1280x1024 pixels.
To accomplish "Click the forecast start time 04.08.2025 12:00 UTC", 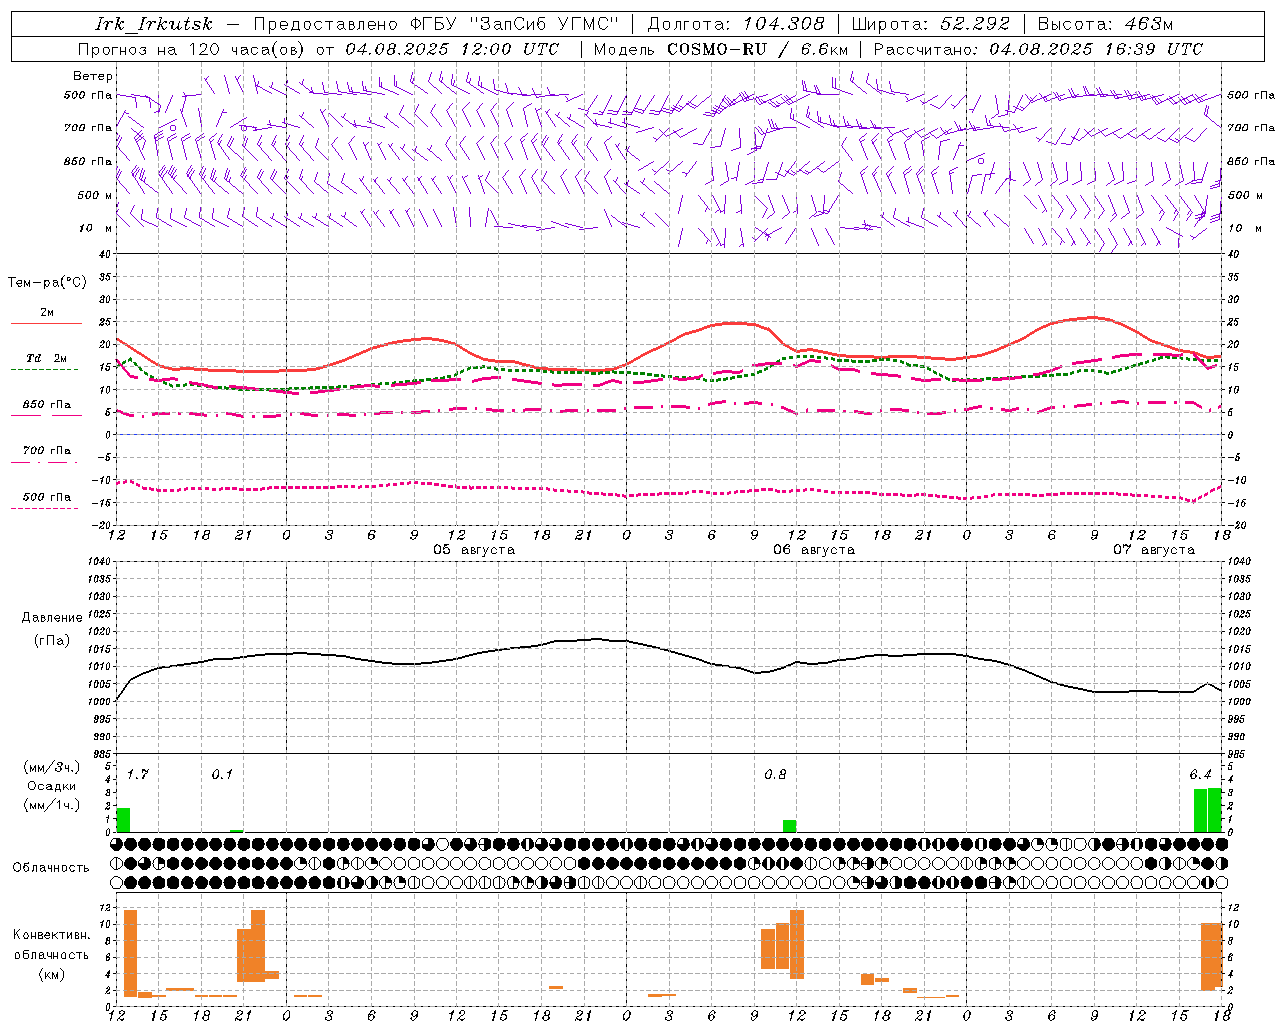I will [x=452, y=49].
